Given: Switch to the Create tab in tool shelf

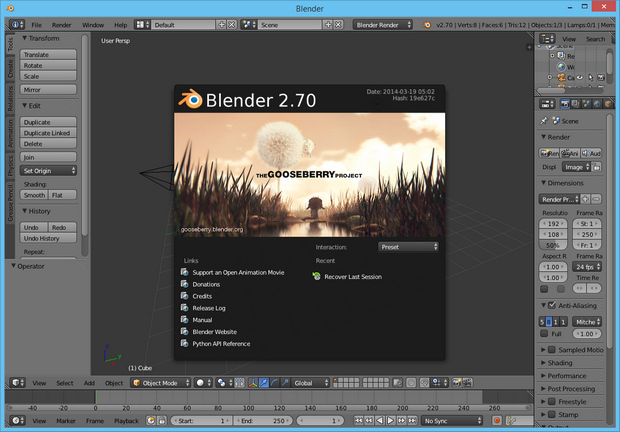Looking at the screenshot, I should coord(11,69).
